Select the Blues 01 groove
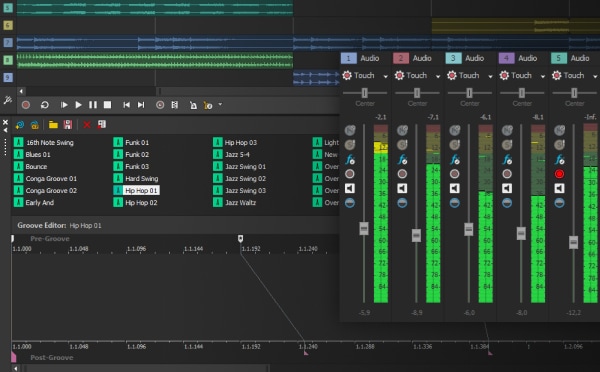Image resolution: width=600 pixels, height=372 pixels. 38,155
